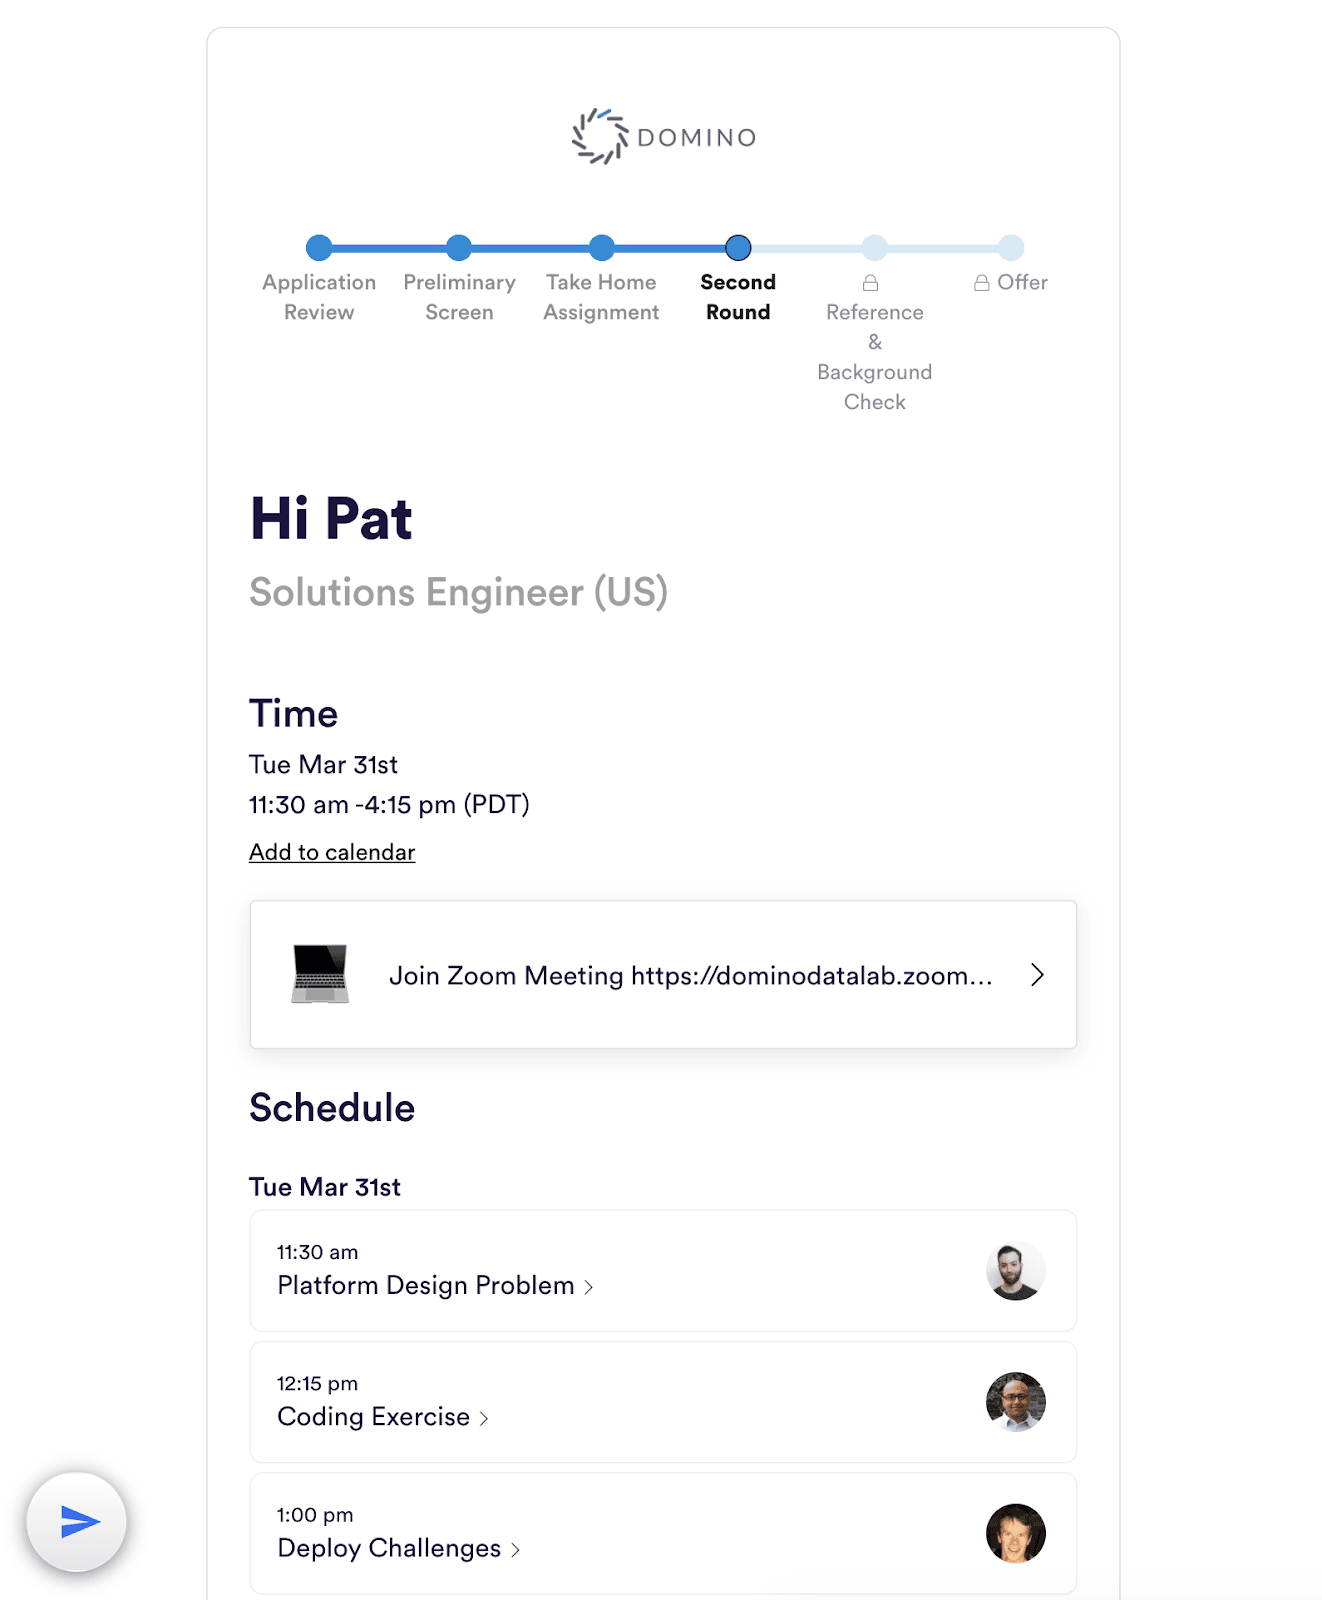Select the Second Round stage dot

738,247
